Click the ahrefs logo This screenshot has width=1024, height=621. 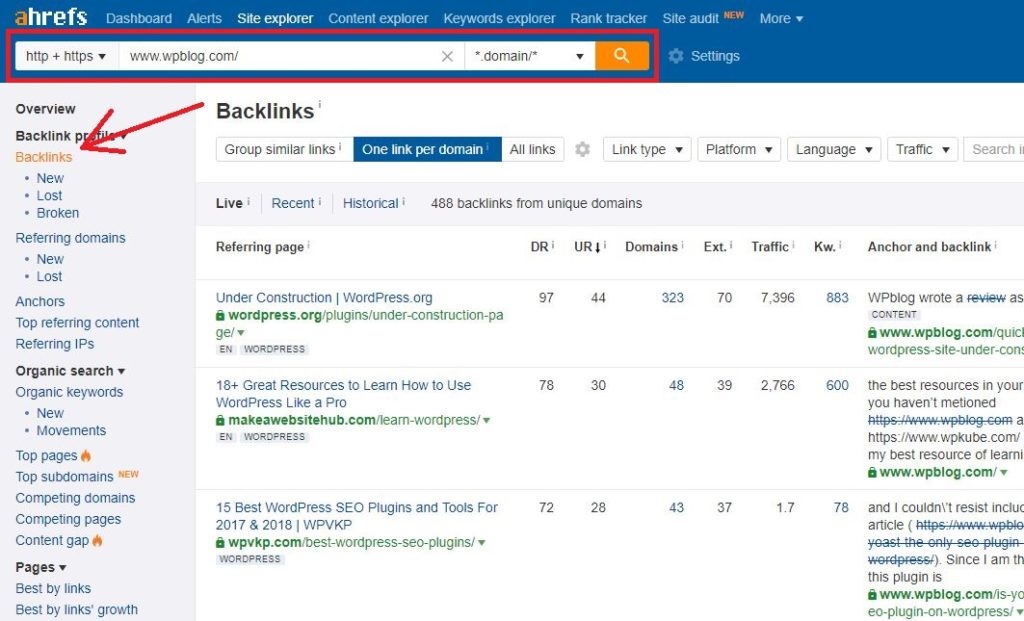point(51,17)
